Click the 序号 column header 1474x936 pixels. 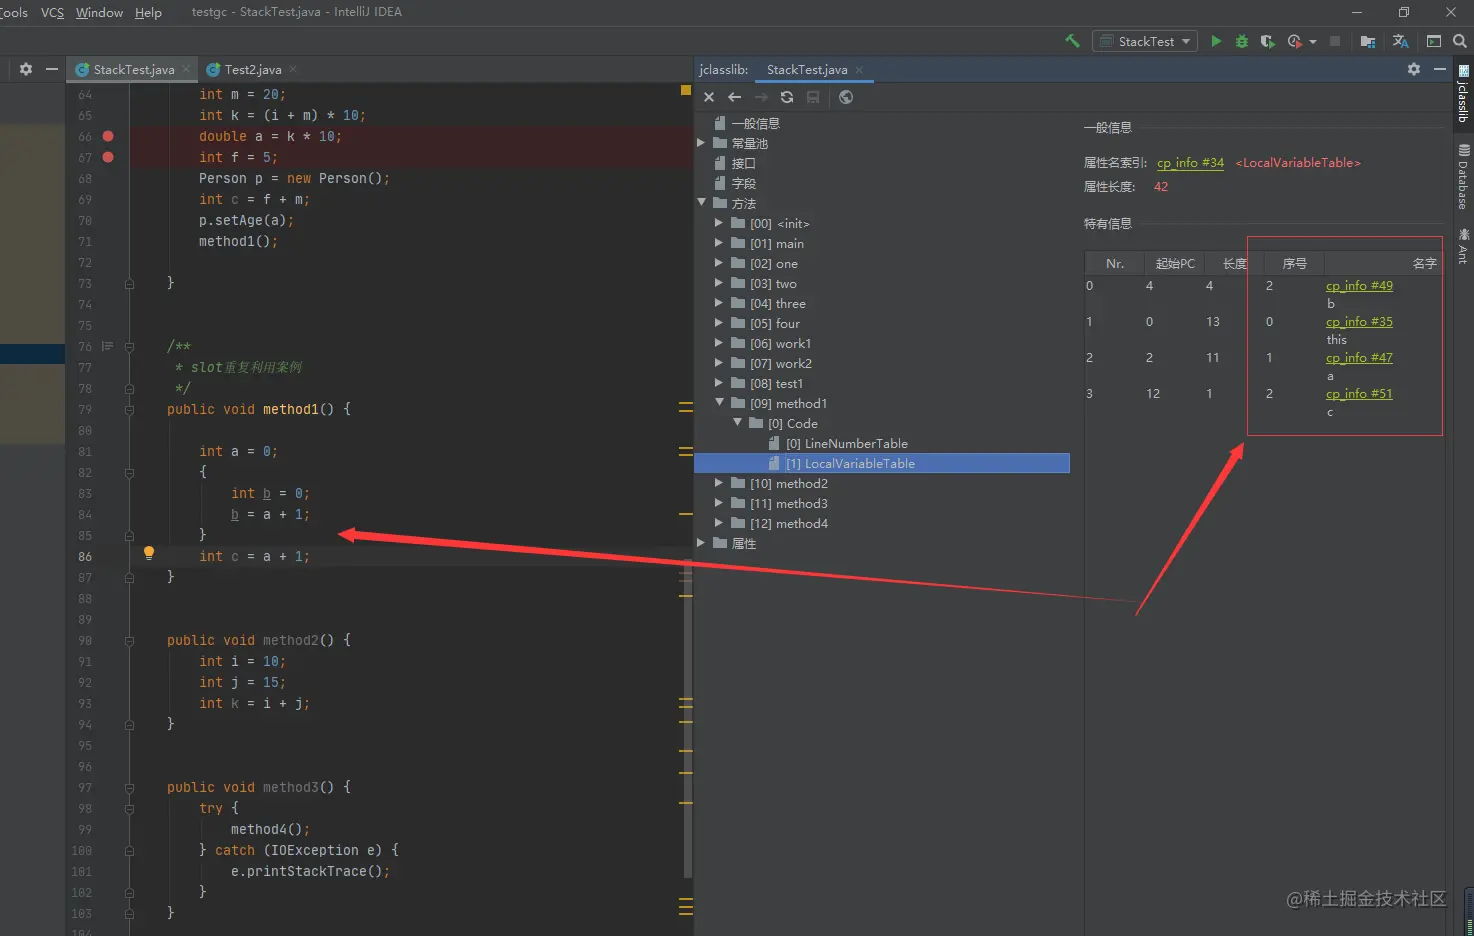pyautogui.click(x=1294, y=264)
